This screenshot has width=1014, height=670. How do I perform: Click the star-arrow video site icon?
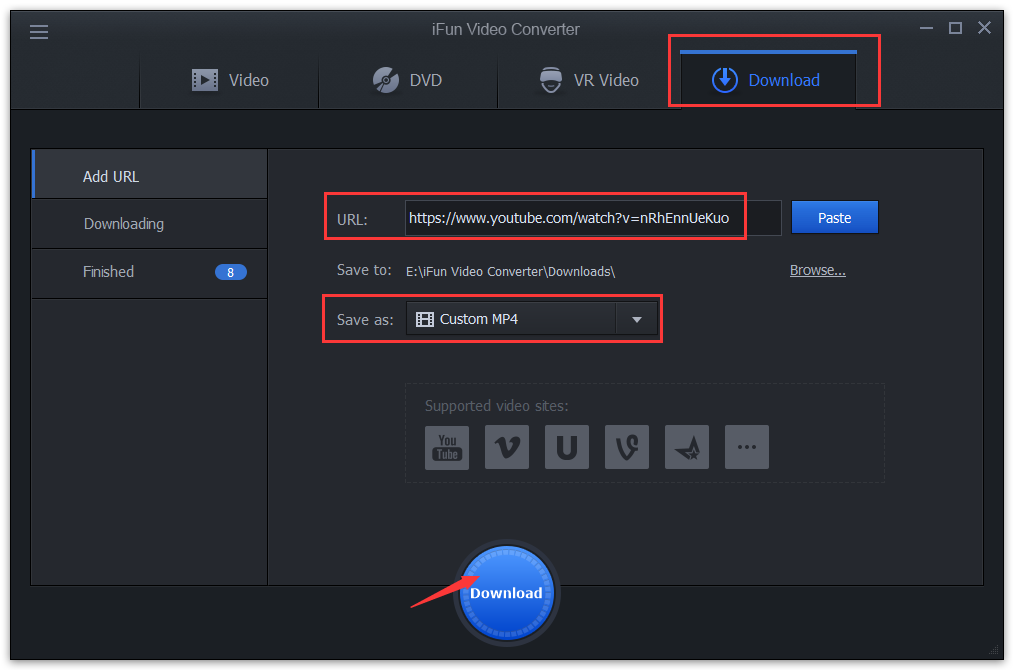click(687, 447)
